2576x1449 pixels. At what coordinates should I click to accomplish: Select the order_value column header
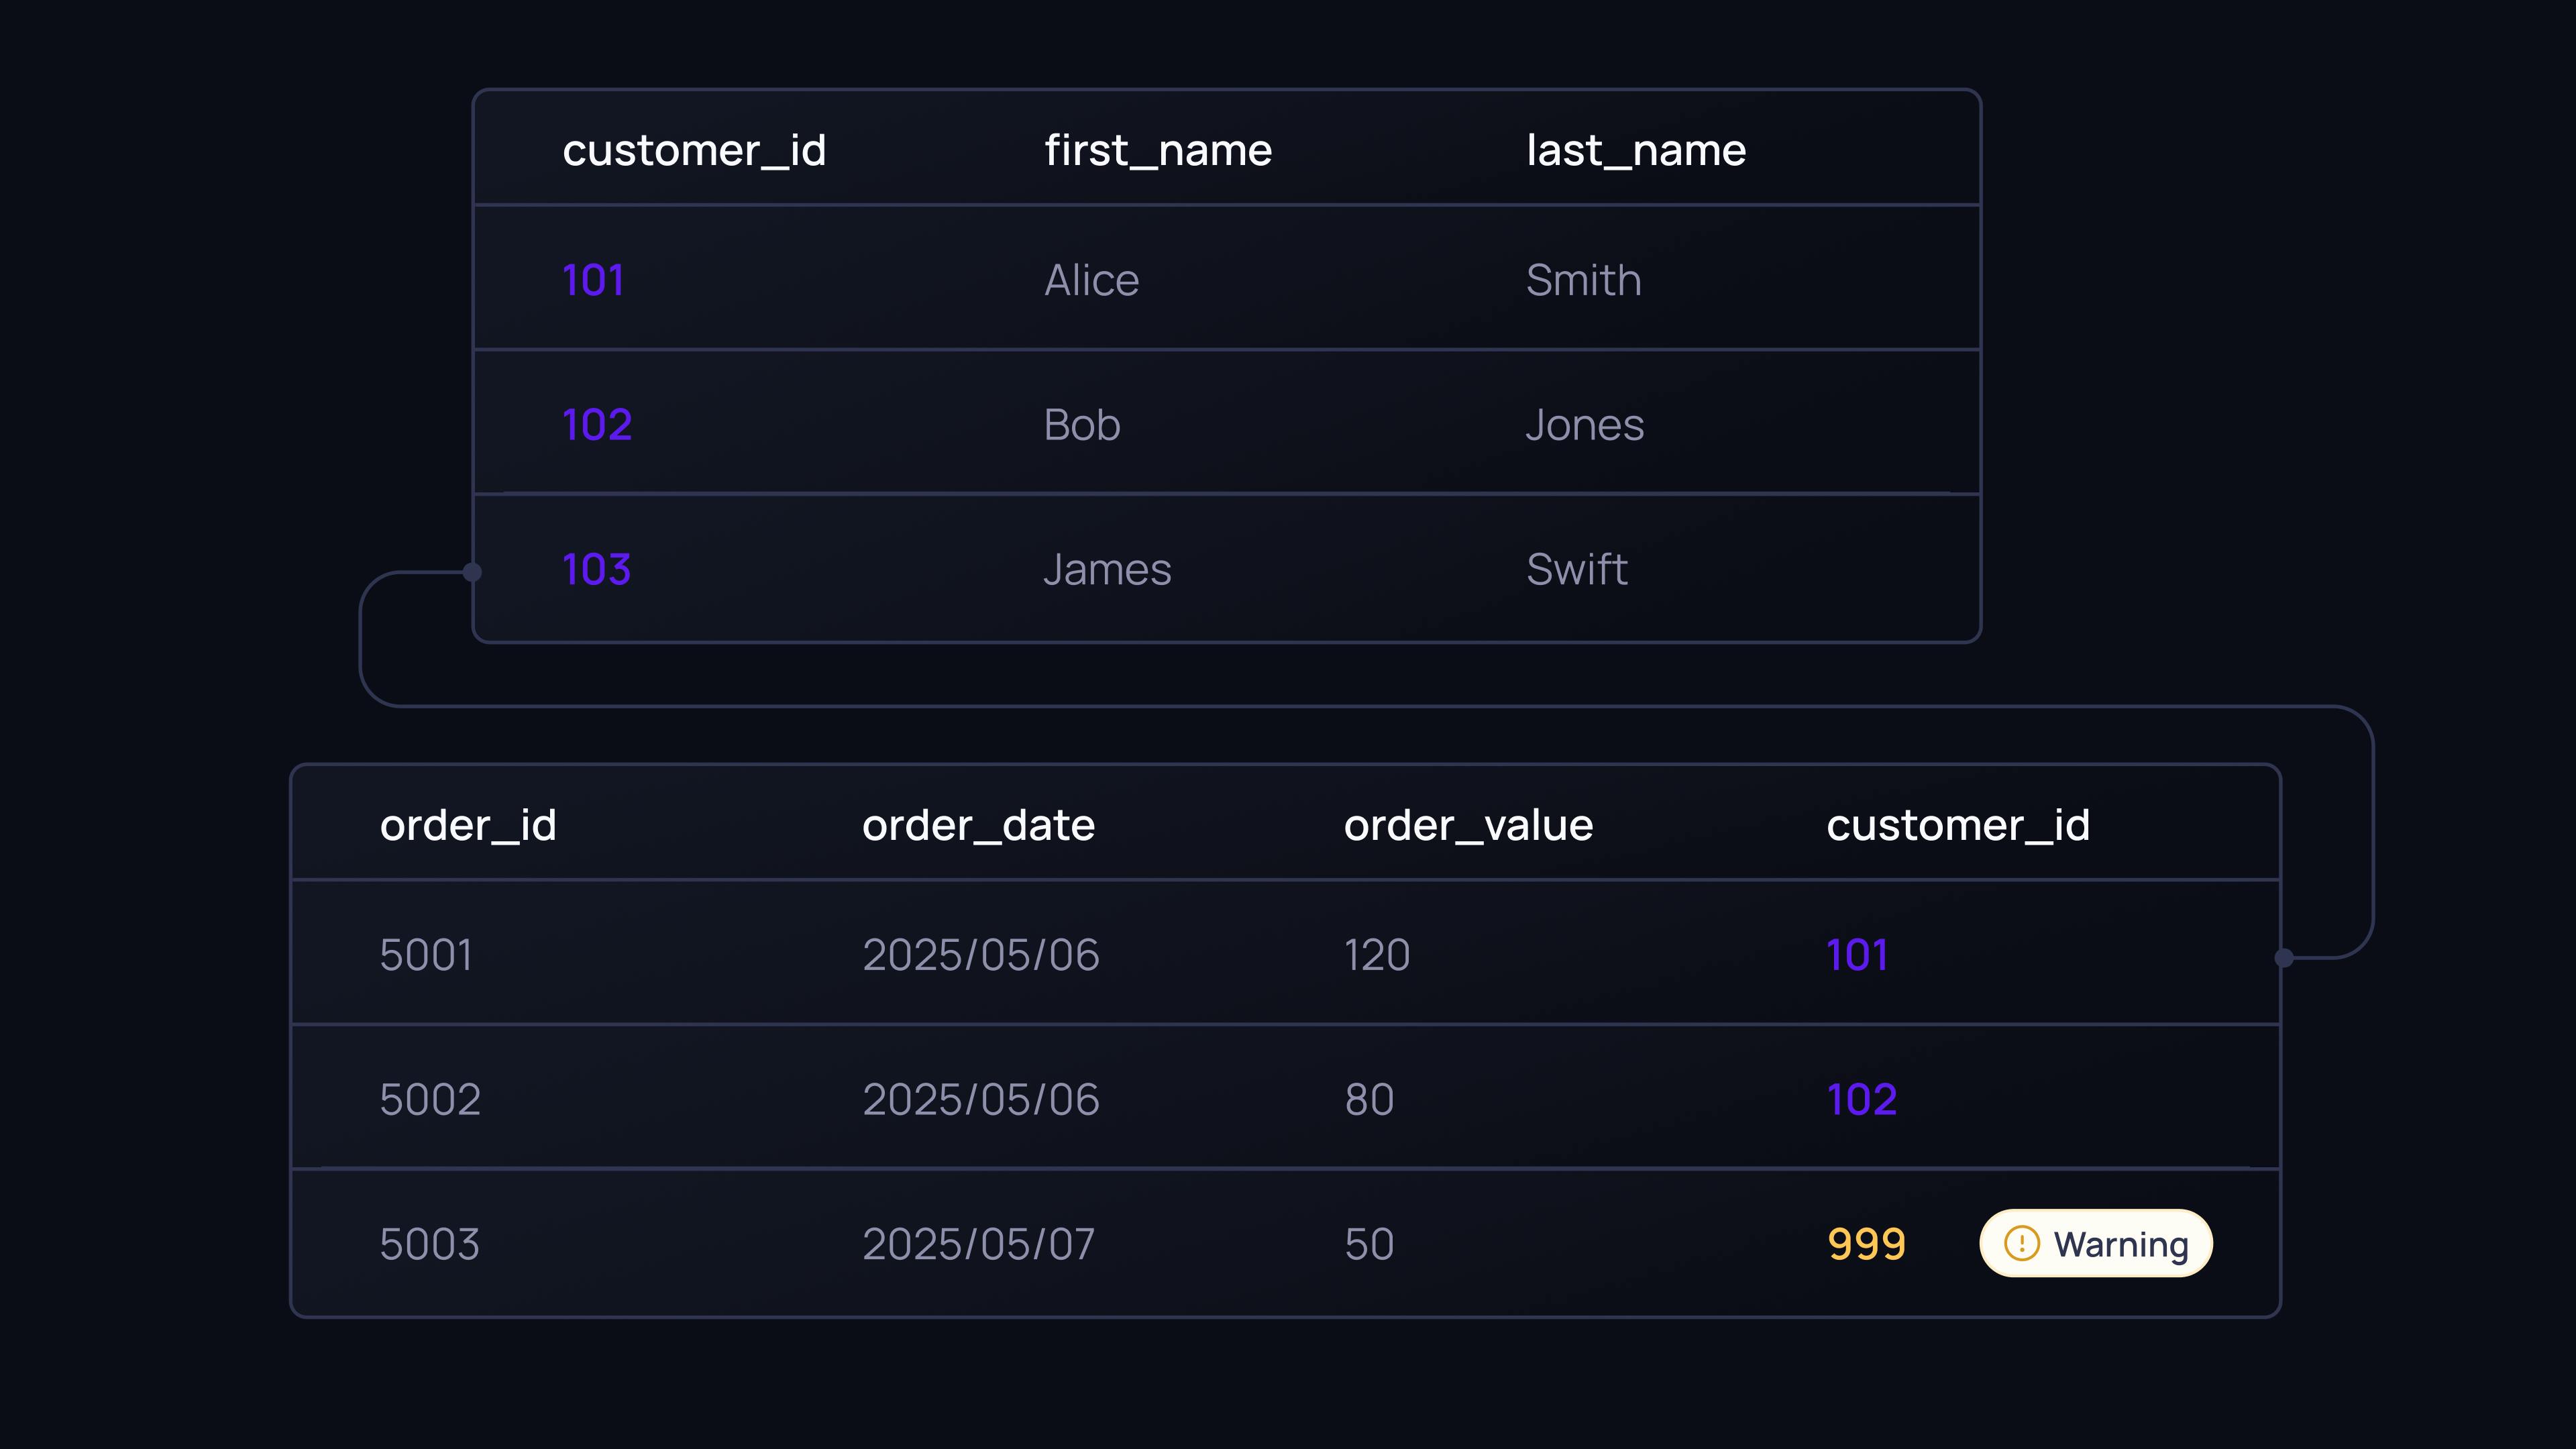[1468, 825]
